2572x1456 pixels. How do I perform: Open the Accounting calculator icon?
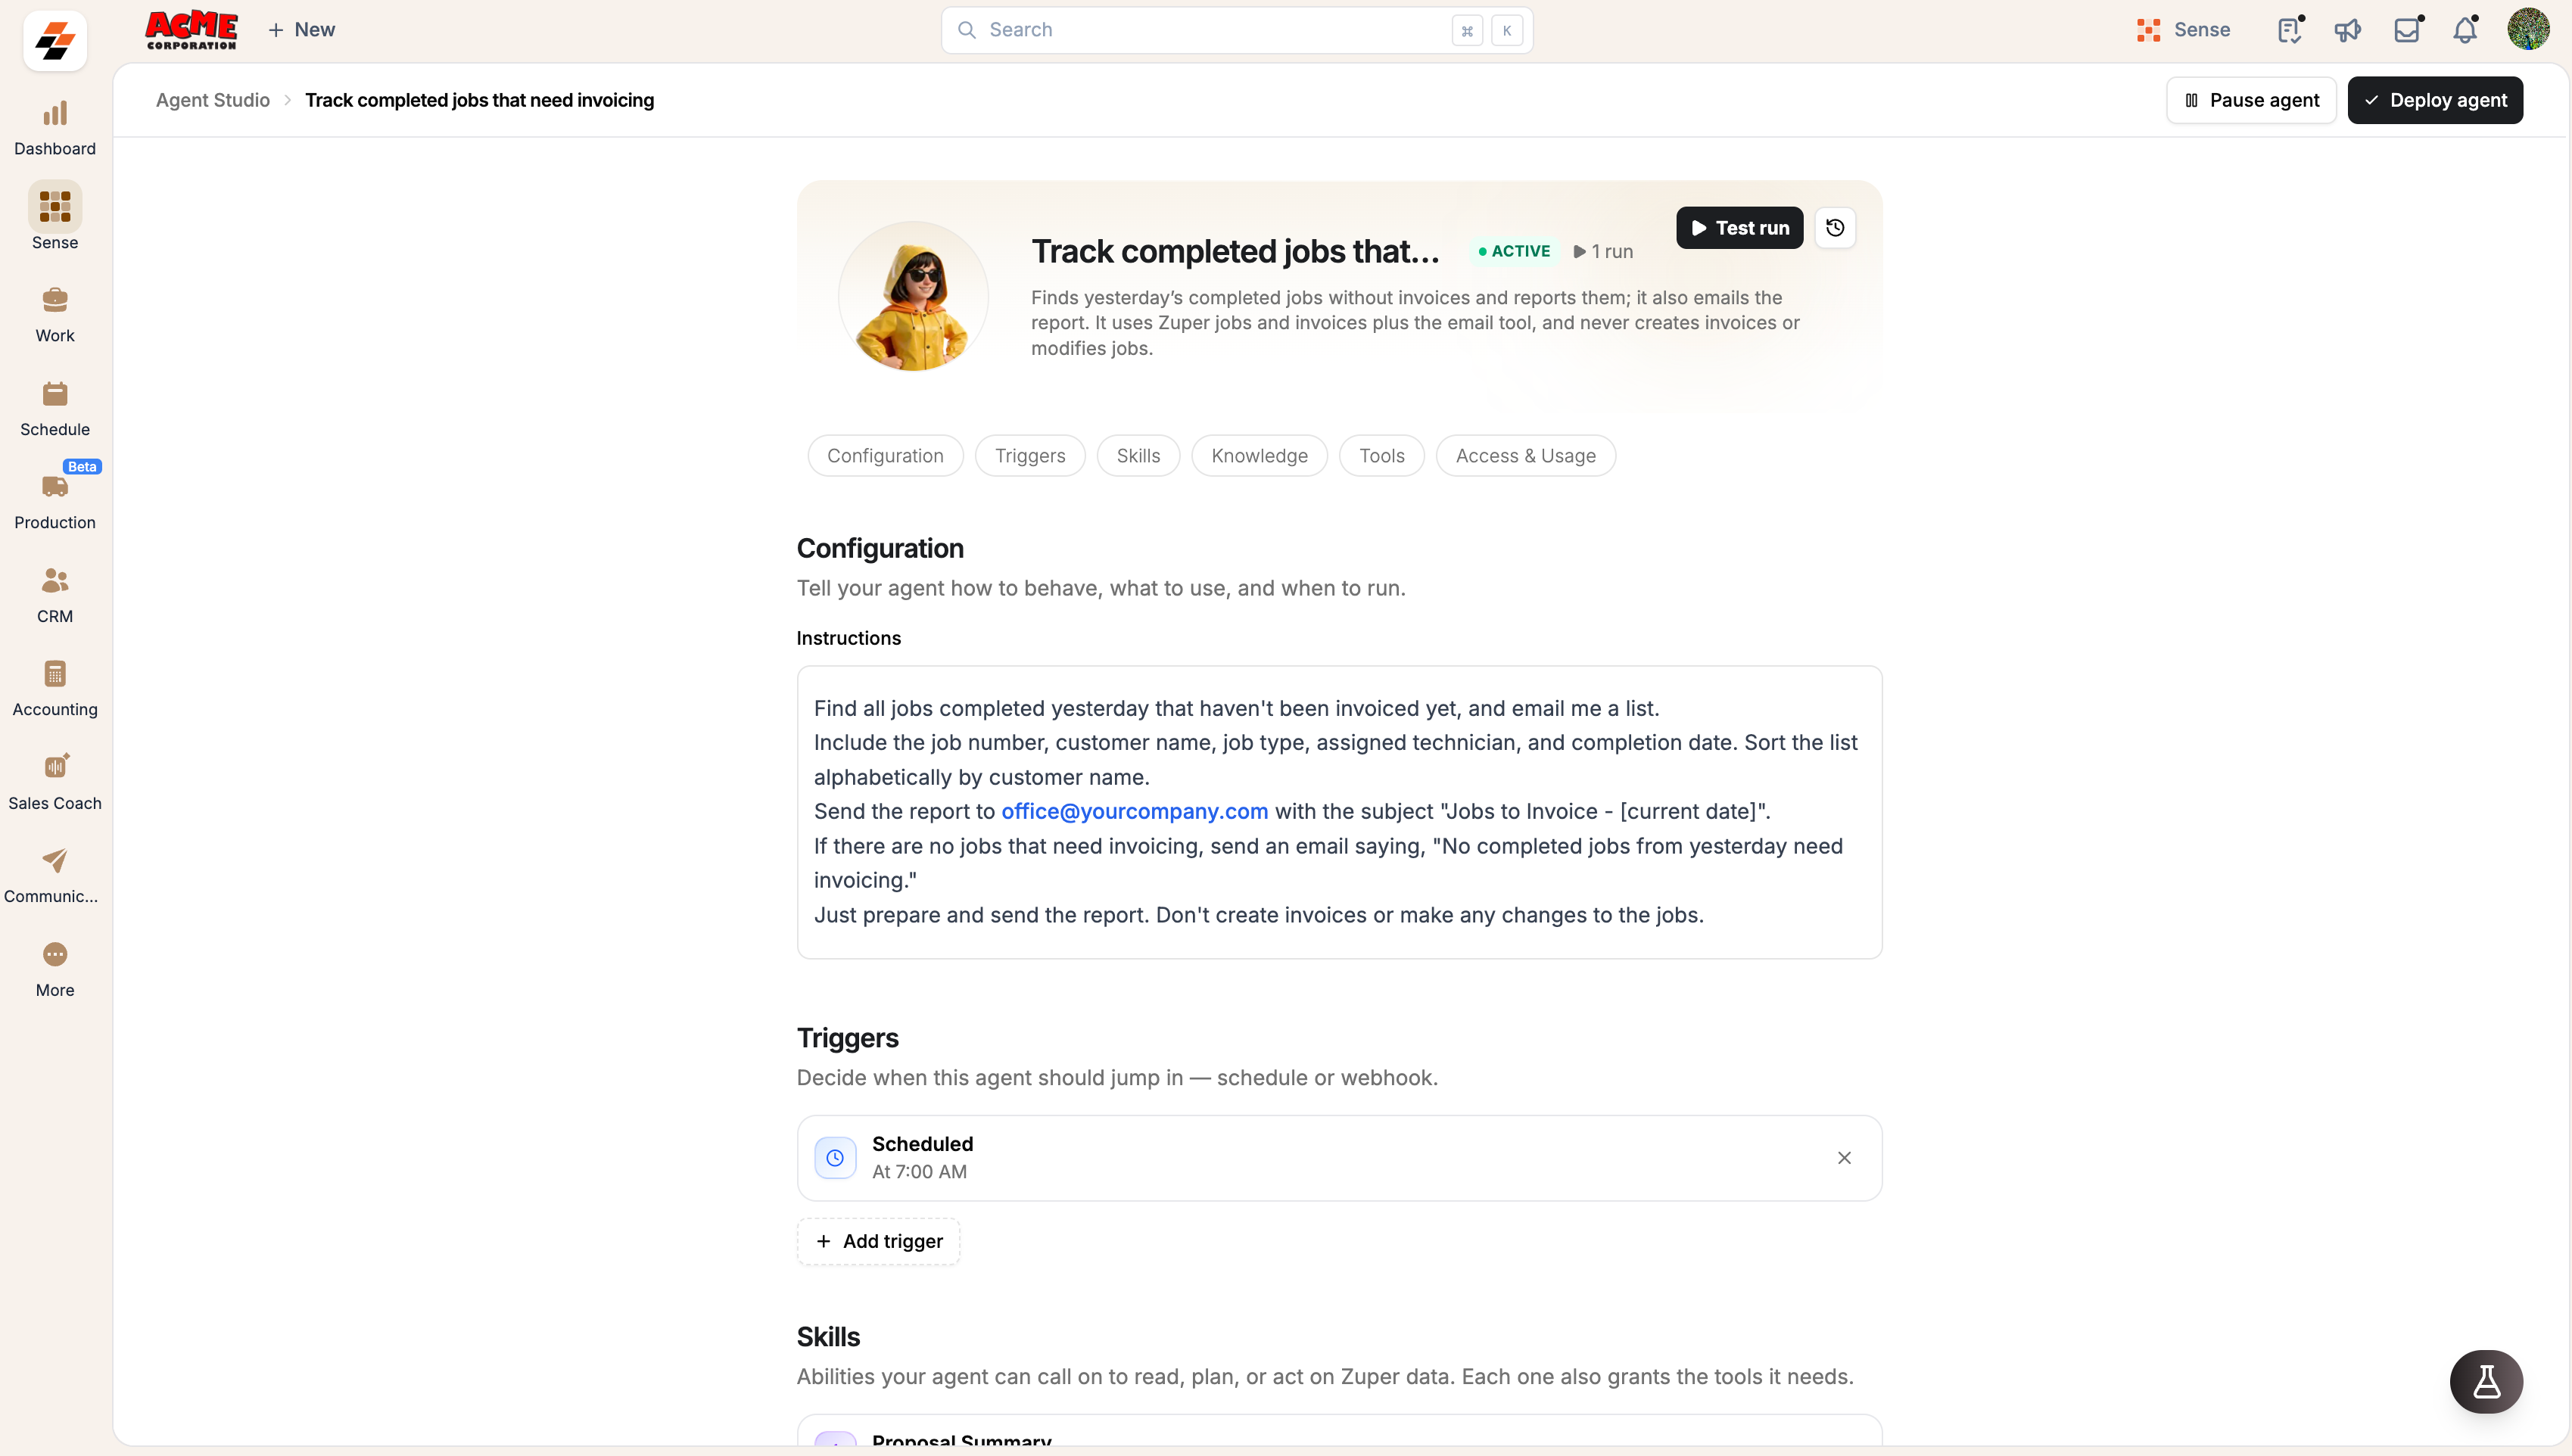click(x=55, y=674)
